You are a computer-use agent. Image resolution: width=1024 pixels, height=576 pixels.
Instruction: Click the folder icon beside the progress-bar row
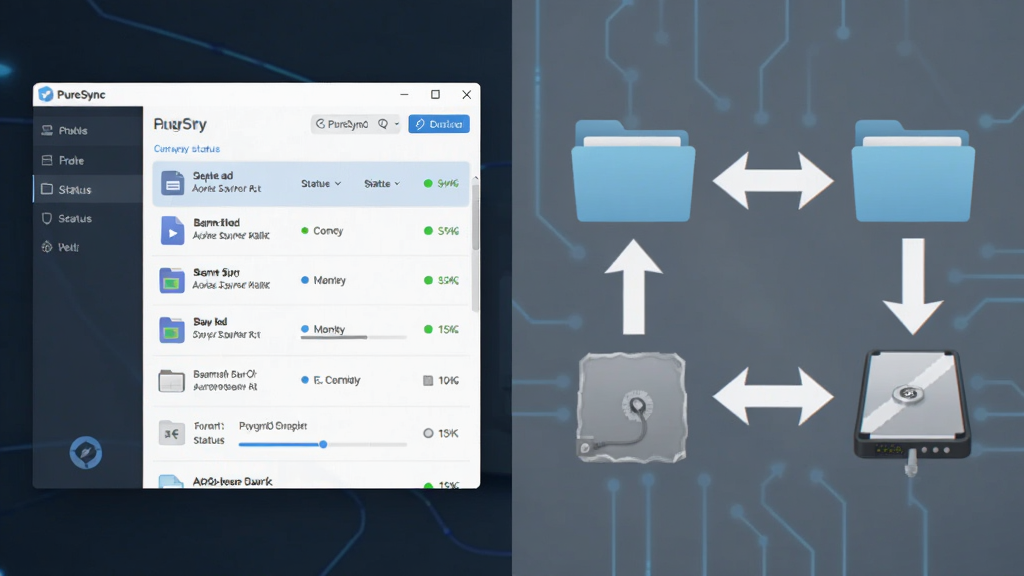[172, 330]
